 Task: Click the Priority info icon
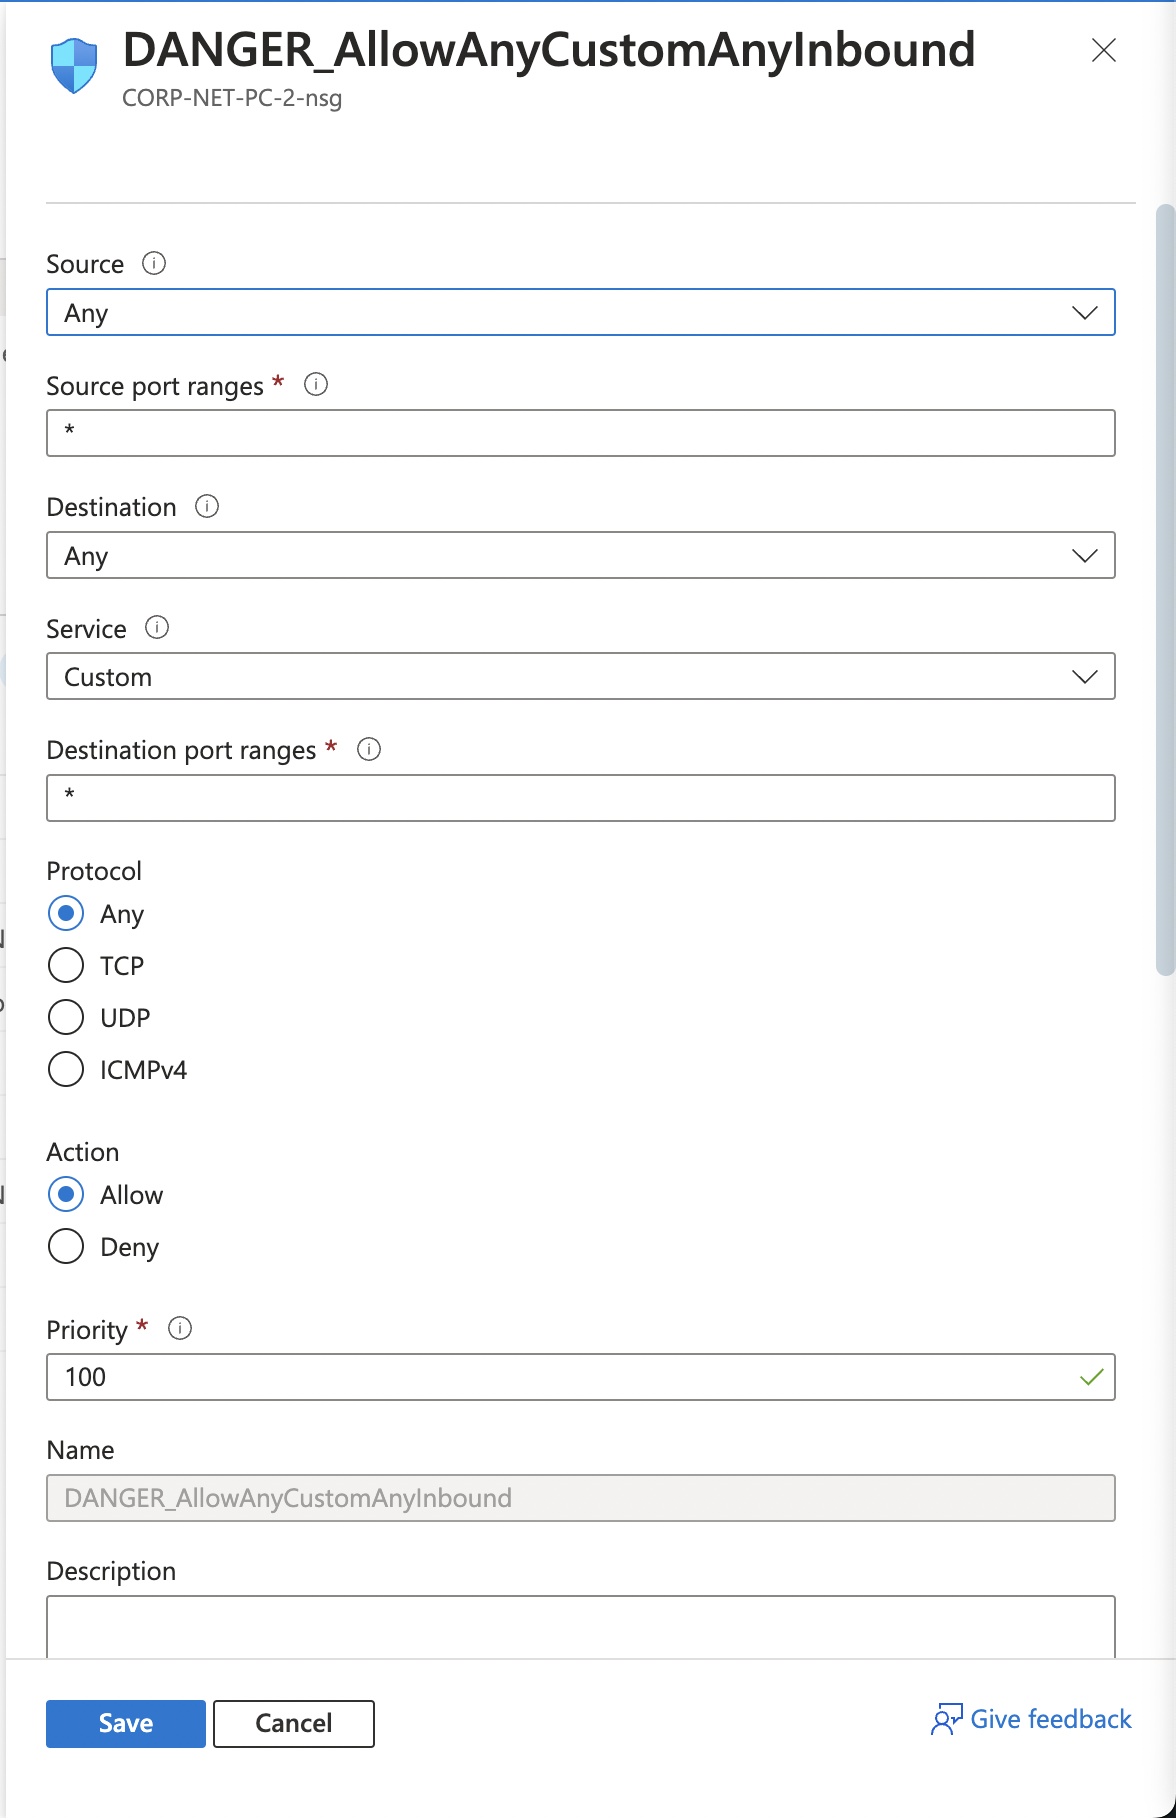(x=180, y=1328)
